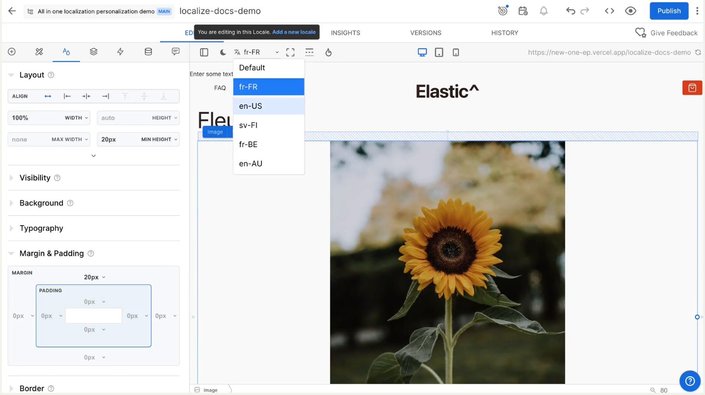Toggle the sidebar panel layout icon
The image size is (705, 395).
coord(204,52)
